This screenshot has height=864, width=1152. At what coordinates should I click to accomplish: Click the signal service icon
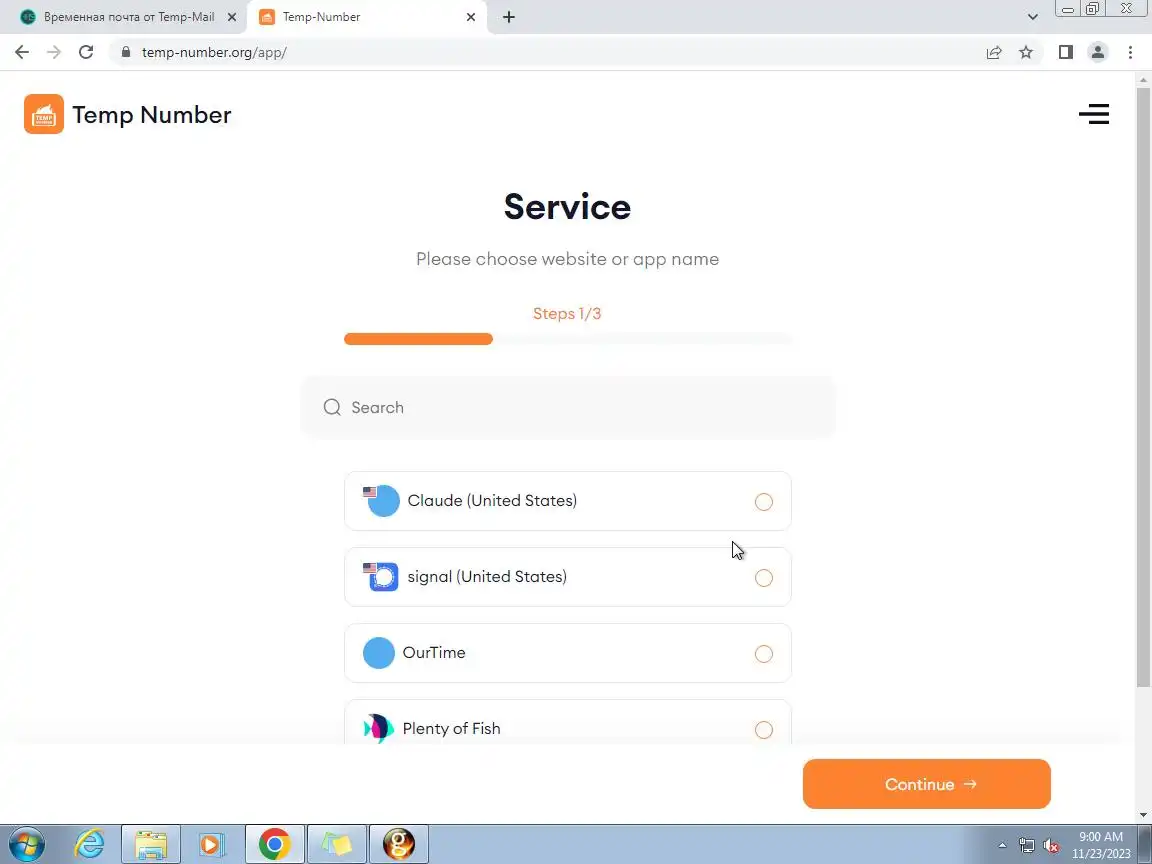[381, 577]
